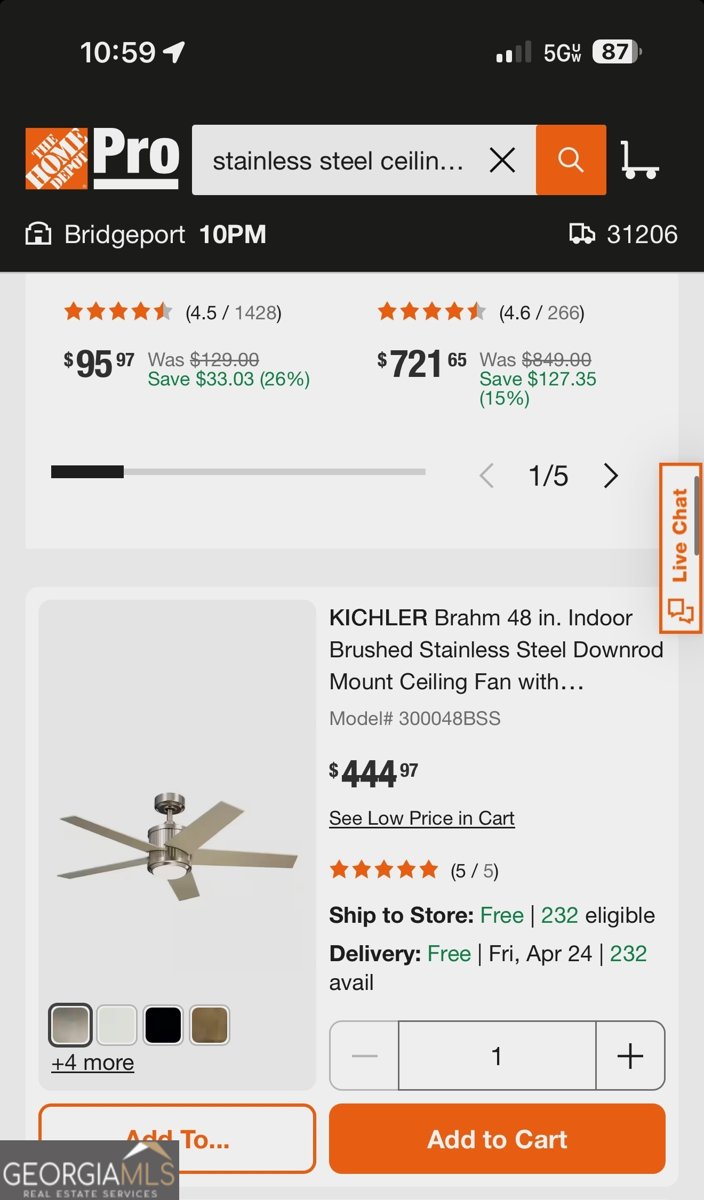Choose the white fan color swatch
704x1200 pixels.
[117, 1025]
